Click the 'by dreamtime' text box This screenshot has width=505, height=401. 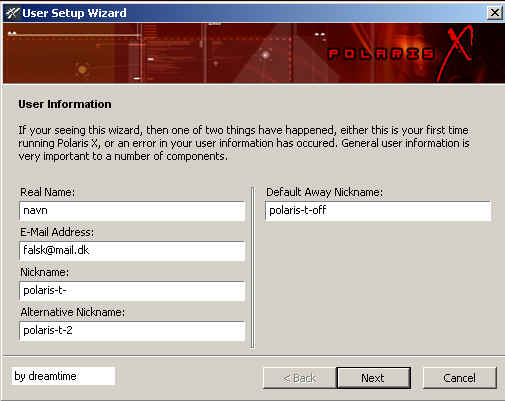(x=63, y=376)
